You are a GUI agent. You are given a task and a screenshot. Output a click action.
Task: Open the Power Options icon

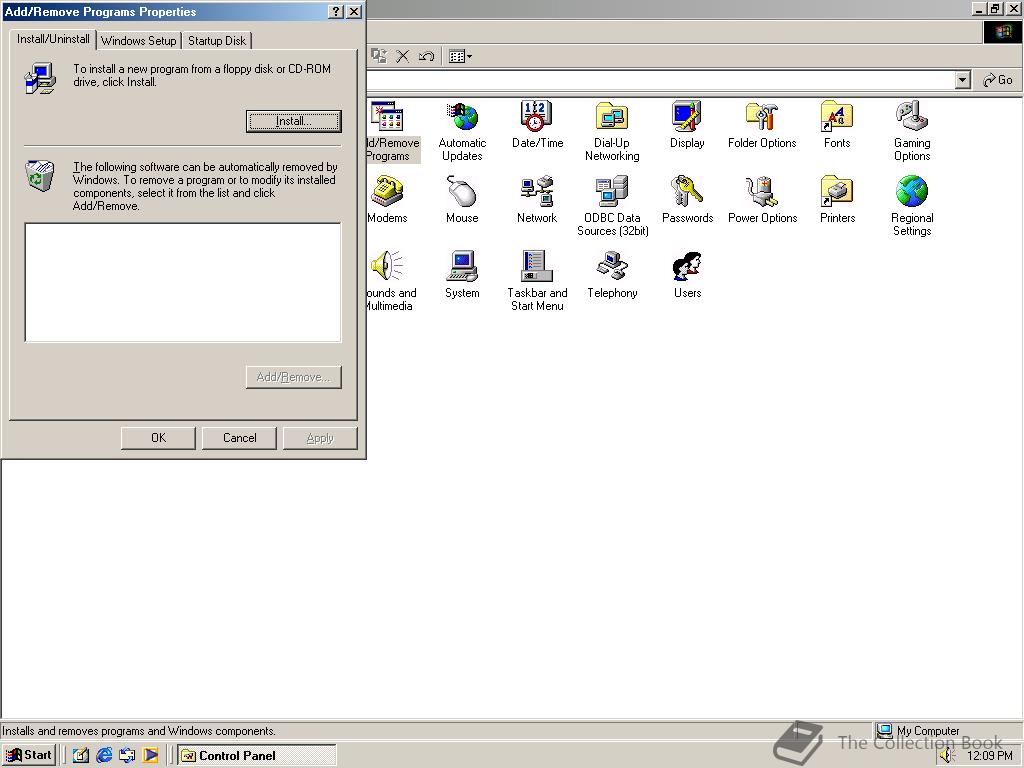click(762, 200)
